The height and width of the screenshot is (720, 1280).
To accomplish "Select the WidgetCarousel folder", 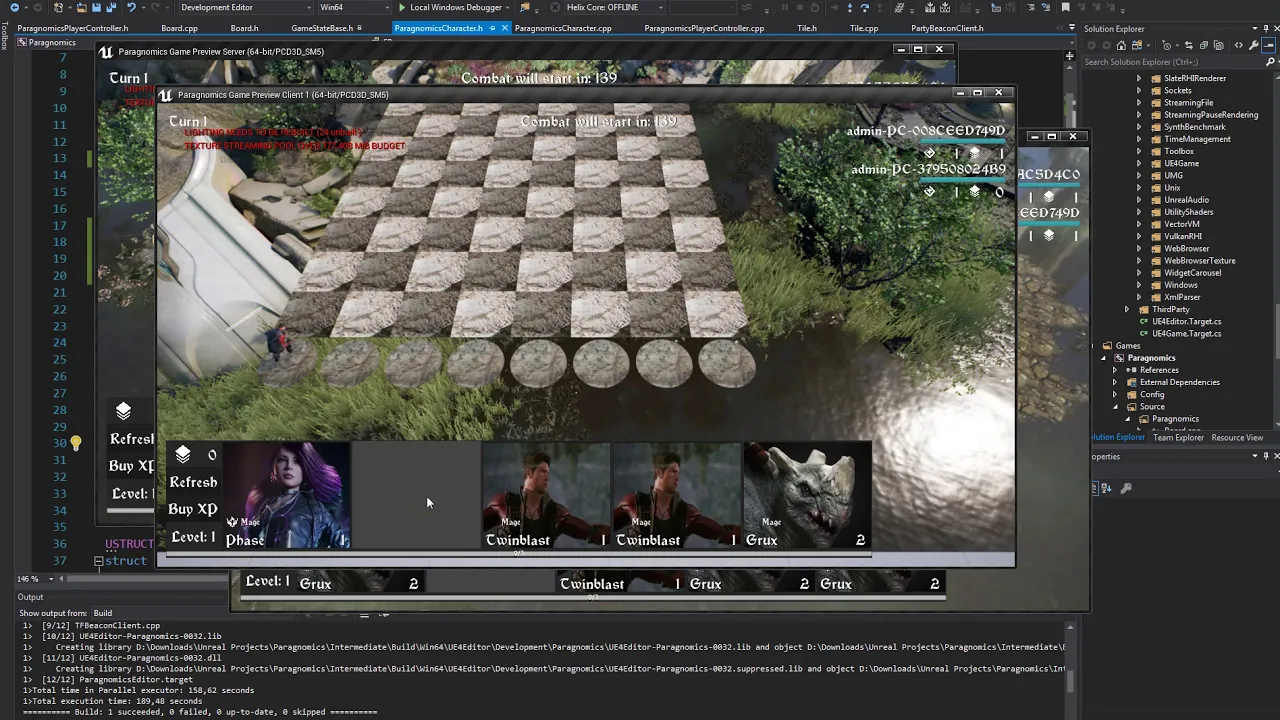I will click(1192, 272).
